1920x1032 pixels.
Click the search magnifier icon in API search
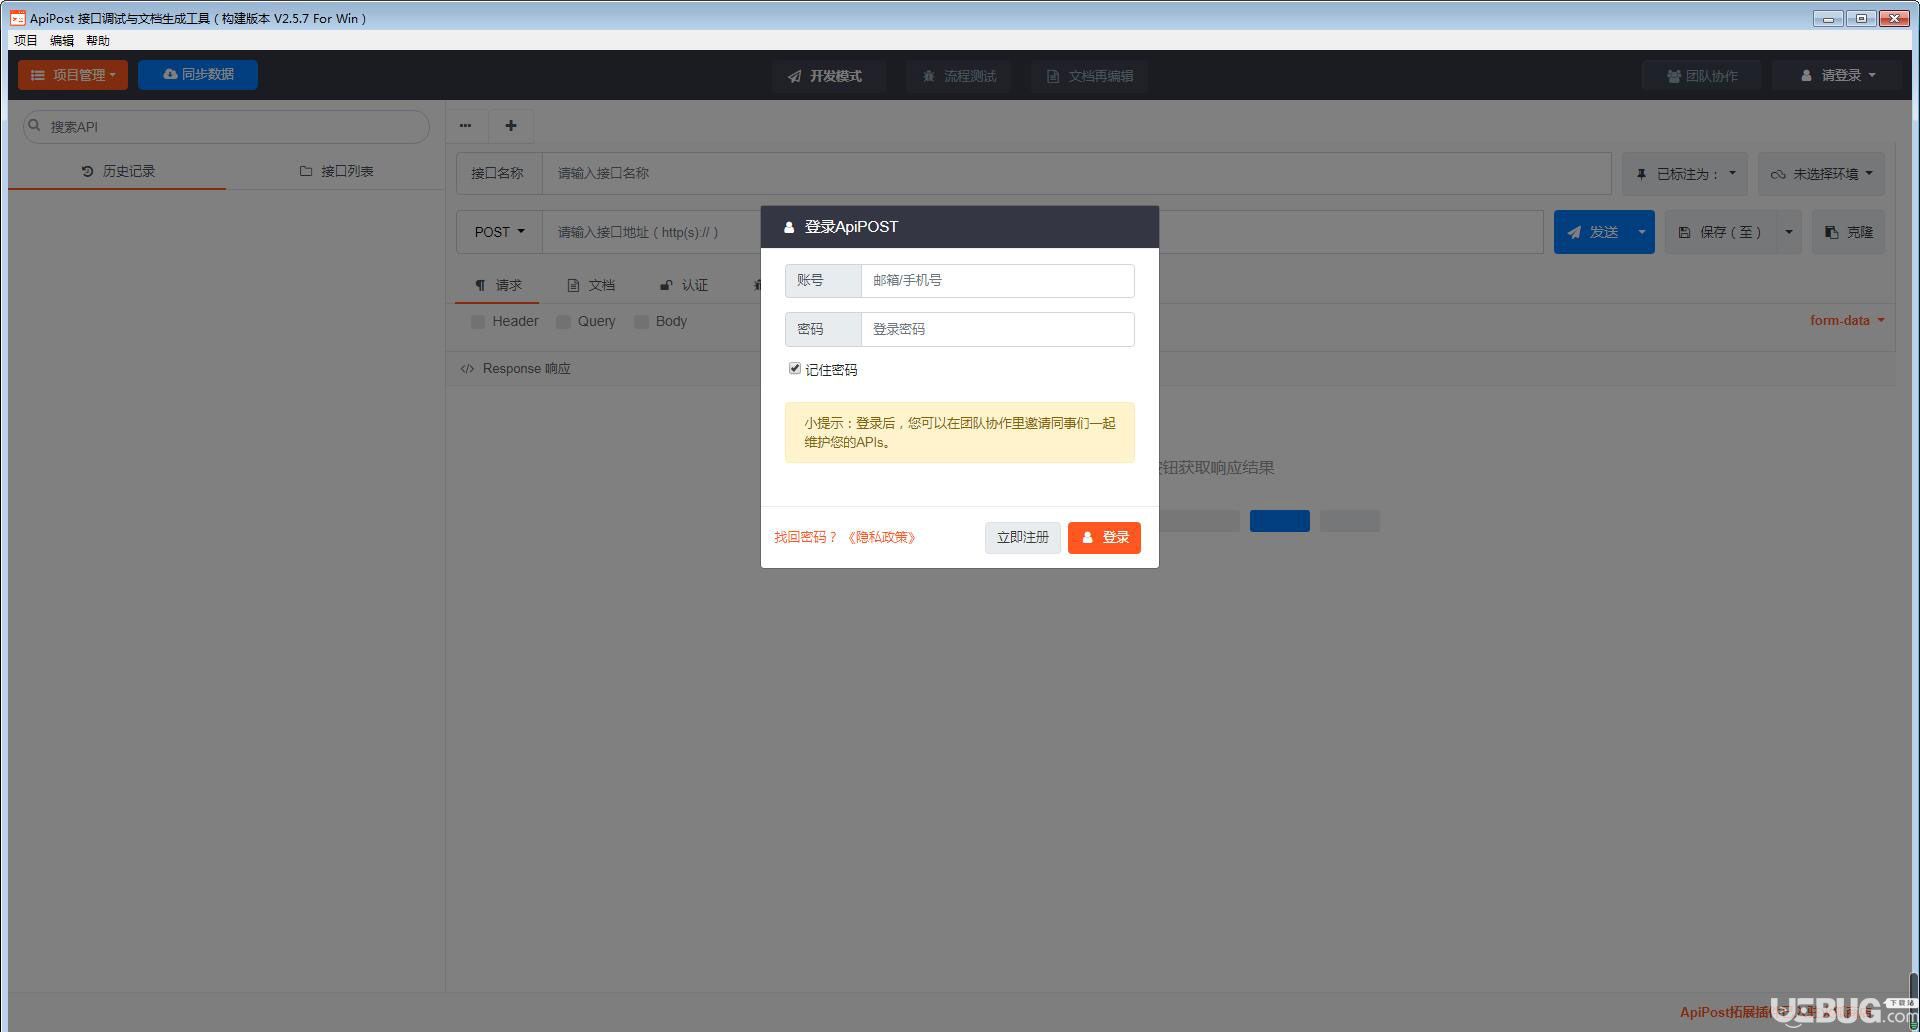[35, 126]
